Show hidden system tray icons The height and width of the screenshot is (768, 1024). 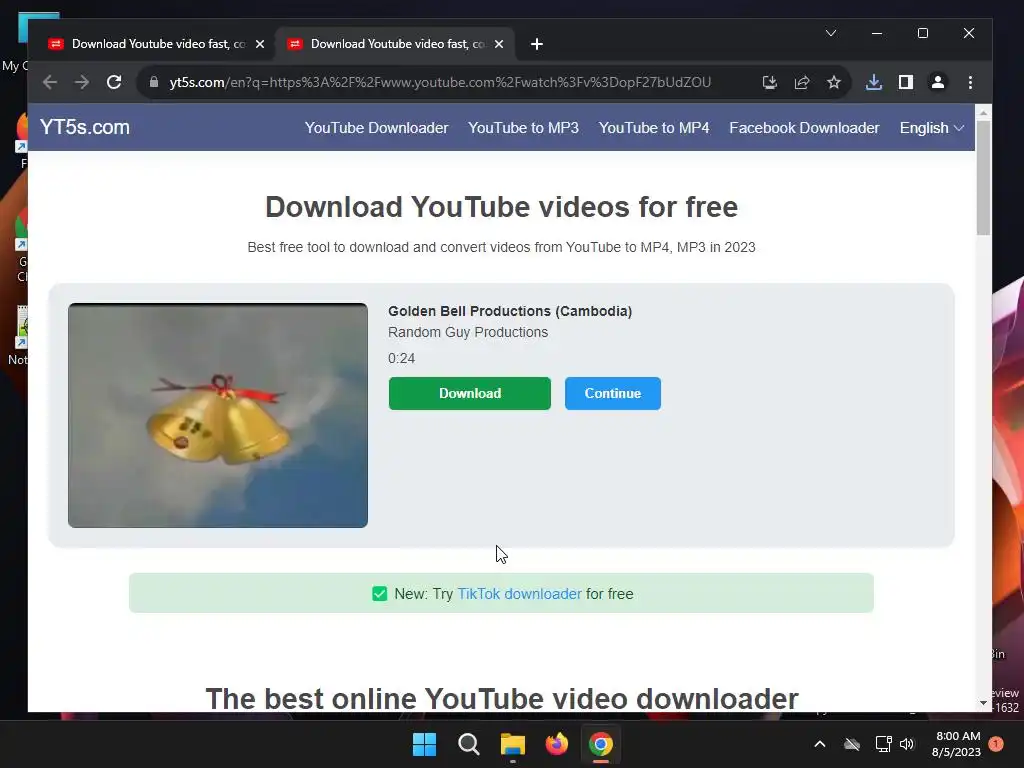click(x=820, y=744)
